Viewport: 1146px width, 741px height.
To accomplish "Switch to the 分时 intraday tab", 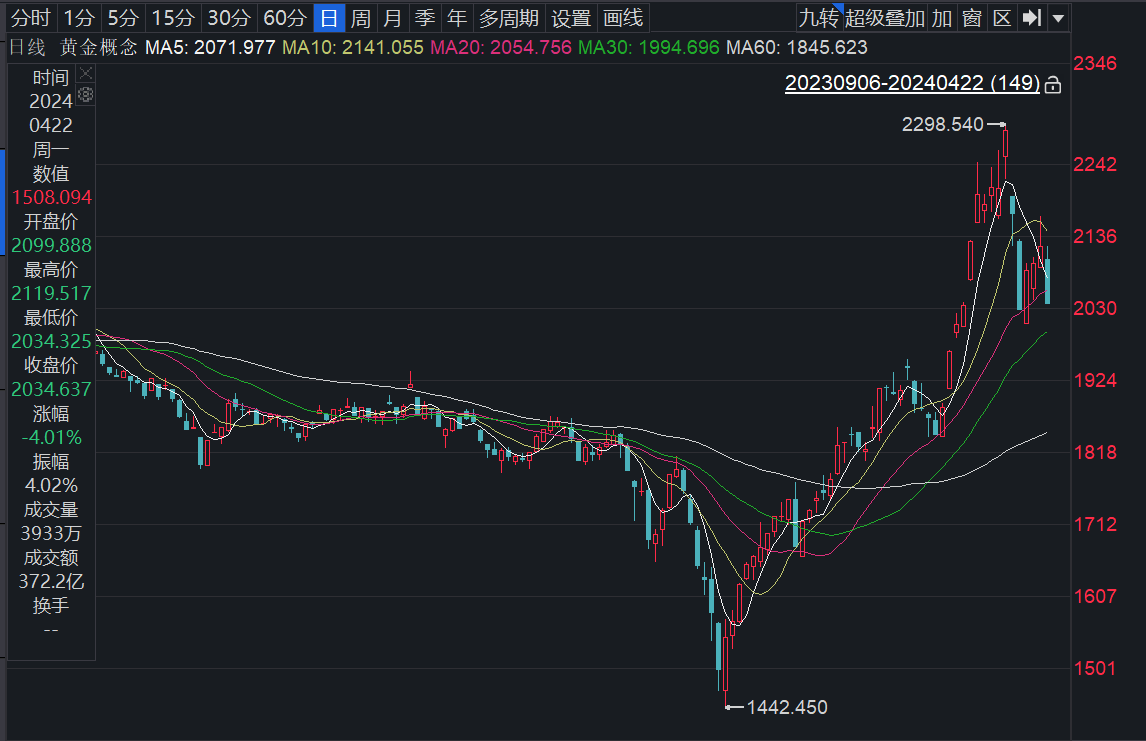I will 29,18.
